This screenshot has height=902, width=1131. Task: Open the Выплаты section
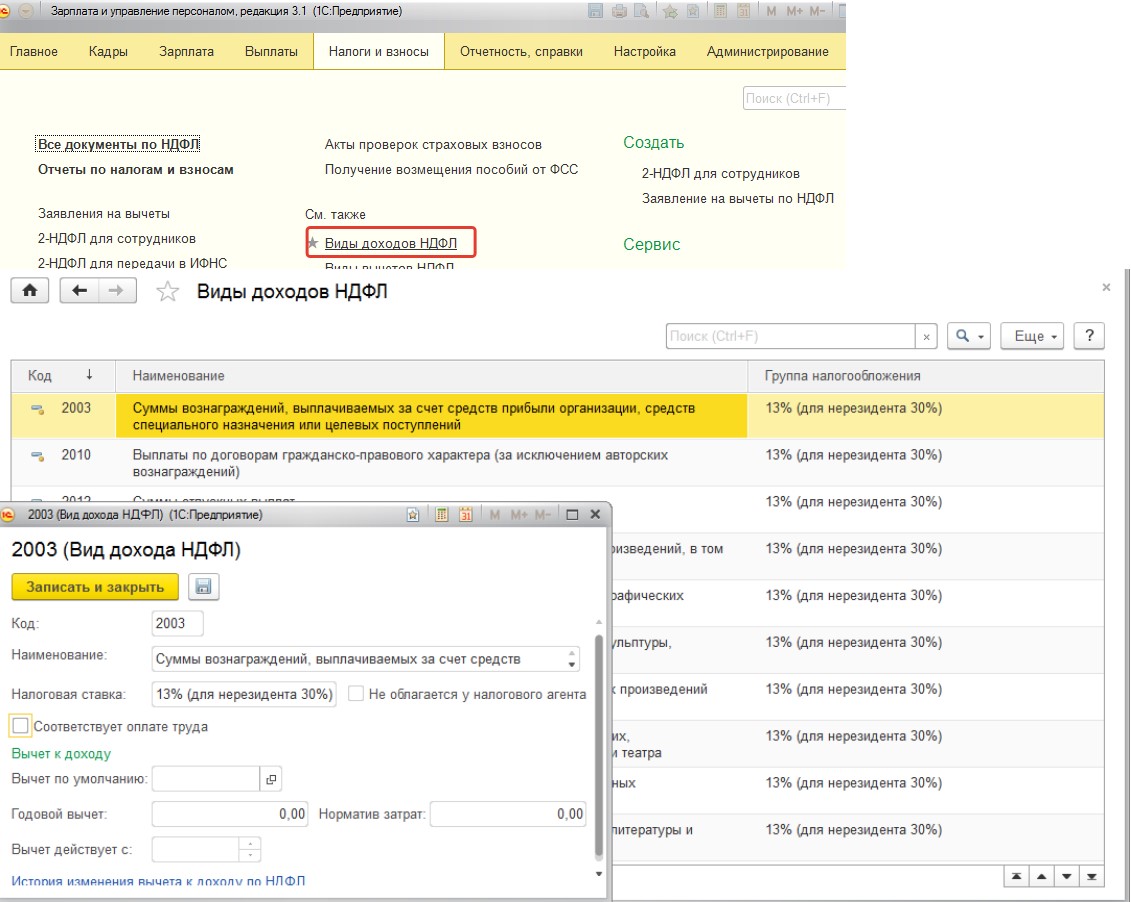(x=271, y=51)
